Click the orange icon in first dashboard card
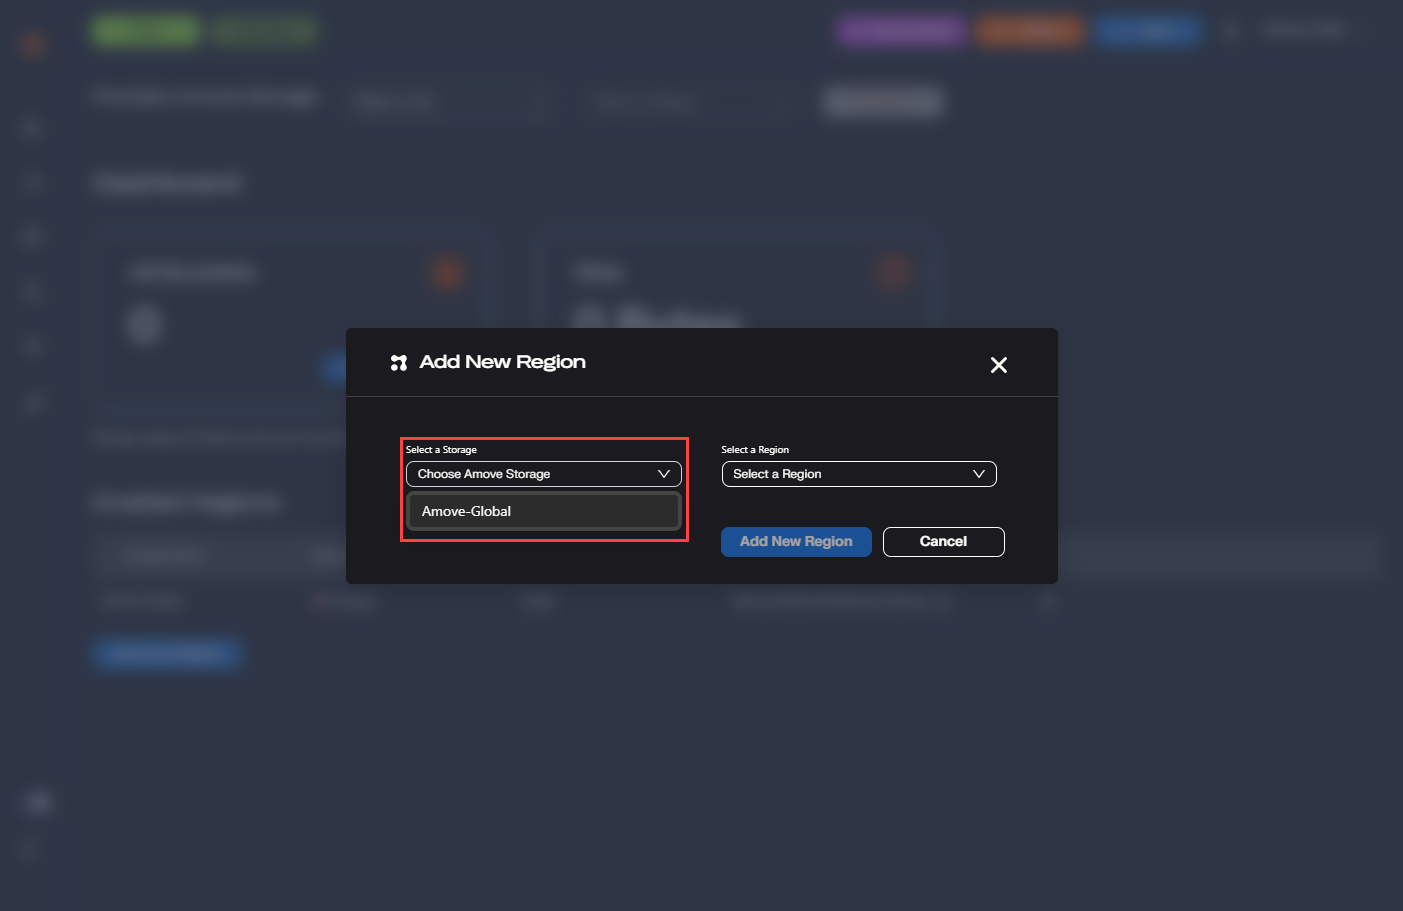The width and height of the screenshot is (1403, 911). pyautogui.click(x=448, y=272)
